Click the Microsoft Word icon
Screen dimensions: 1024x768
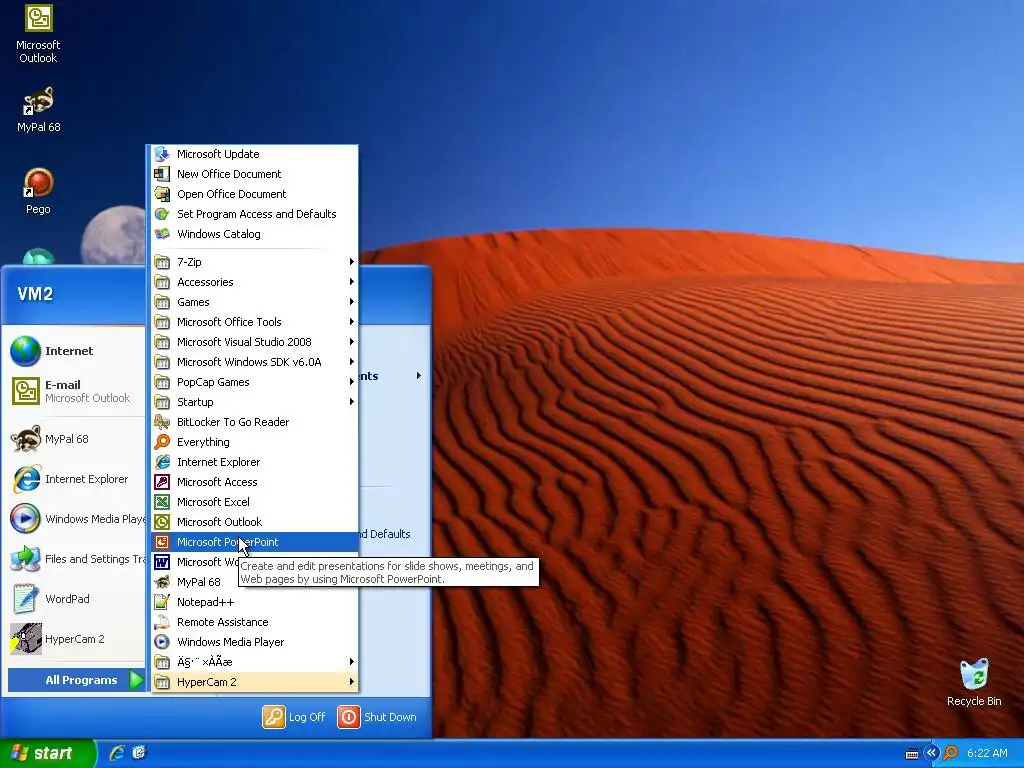pyautogui.click(x=162, y=562)
